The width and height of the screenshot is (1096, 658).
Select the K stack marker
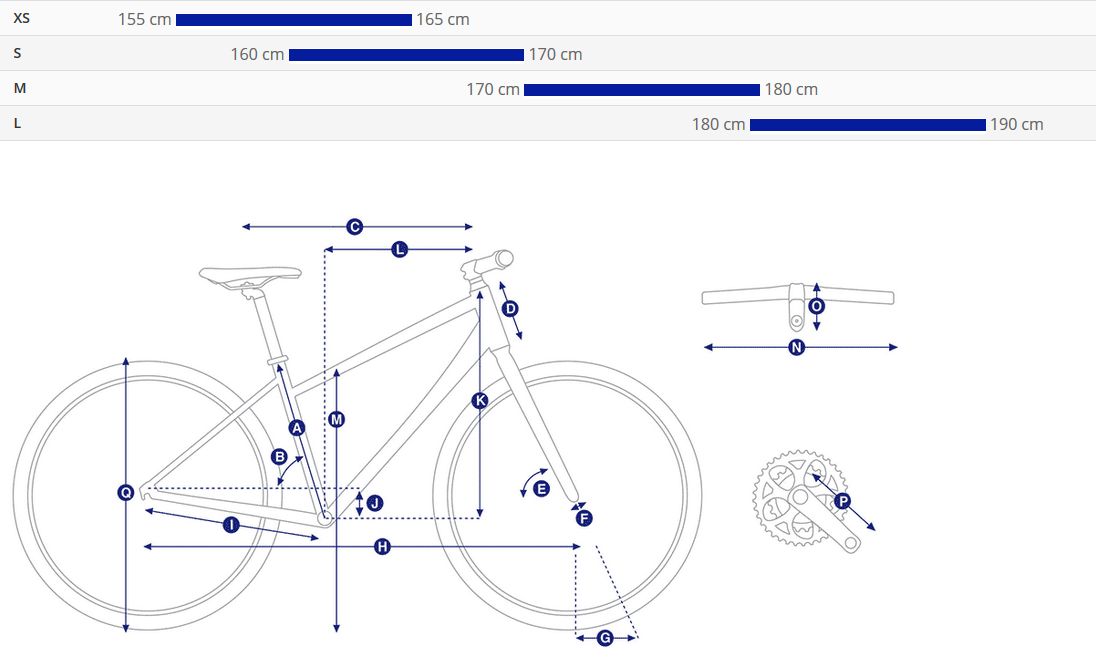(480, 401)
